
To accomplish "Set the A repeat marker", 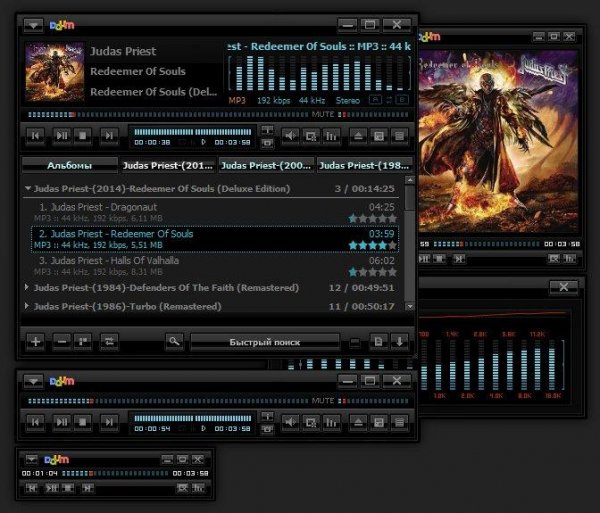I will tap(375, 100).
